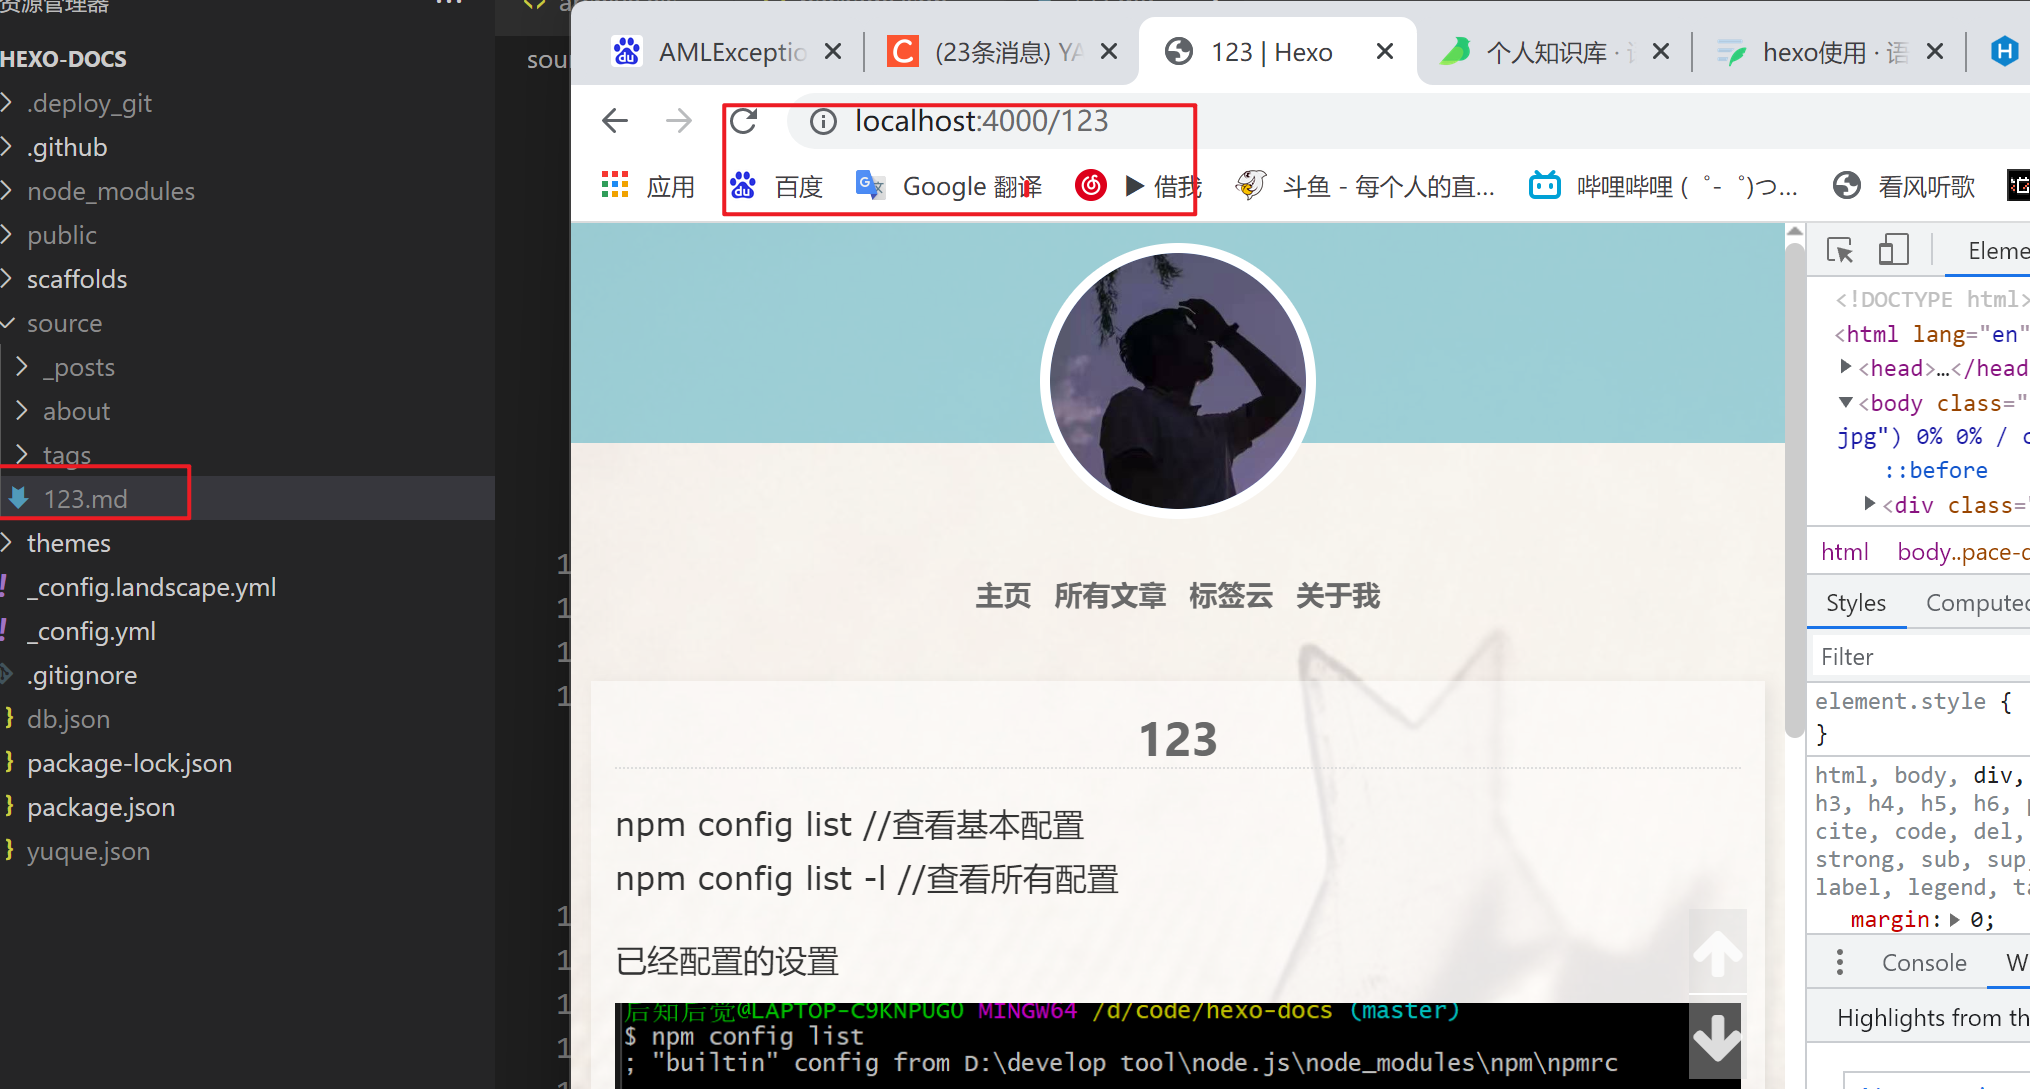Activate DevTools element inspector tool
Viewport: 2030px width, 1089px height.
point(1840,250)
